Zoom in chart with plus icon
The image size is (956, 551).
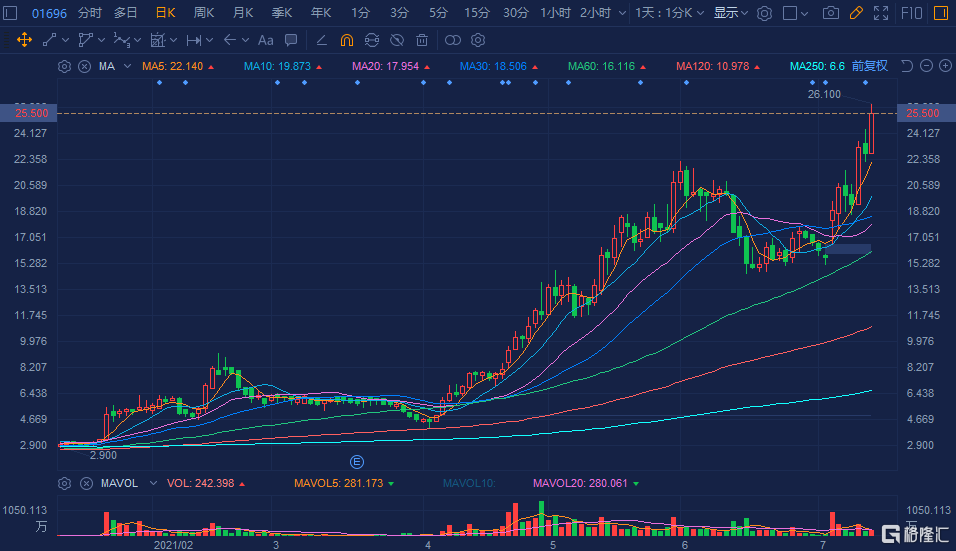943,66
